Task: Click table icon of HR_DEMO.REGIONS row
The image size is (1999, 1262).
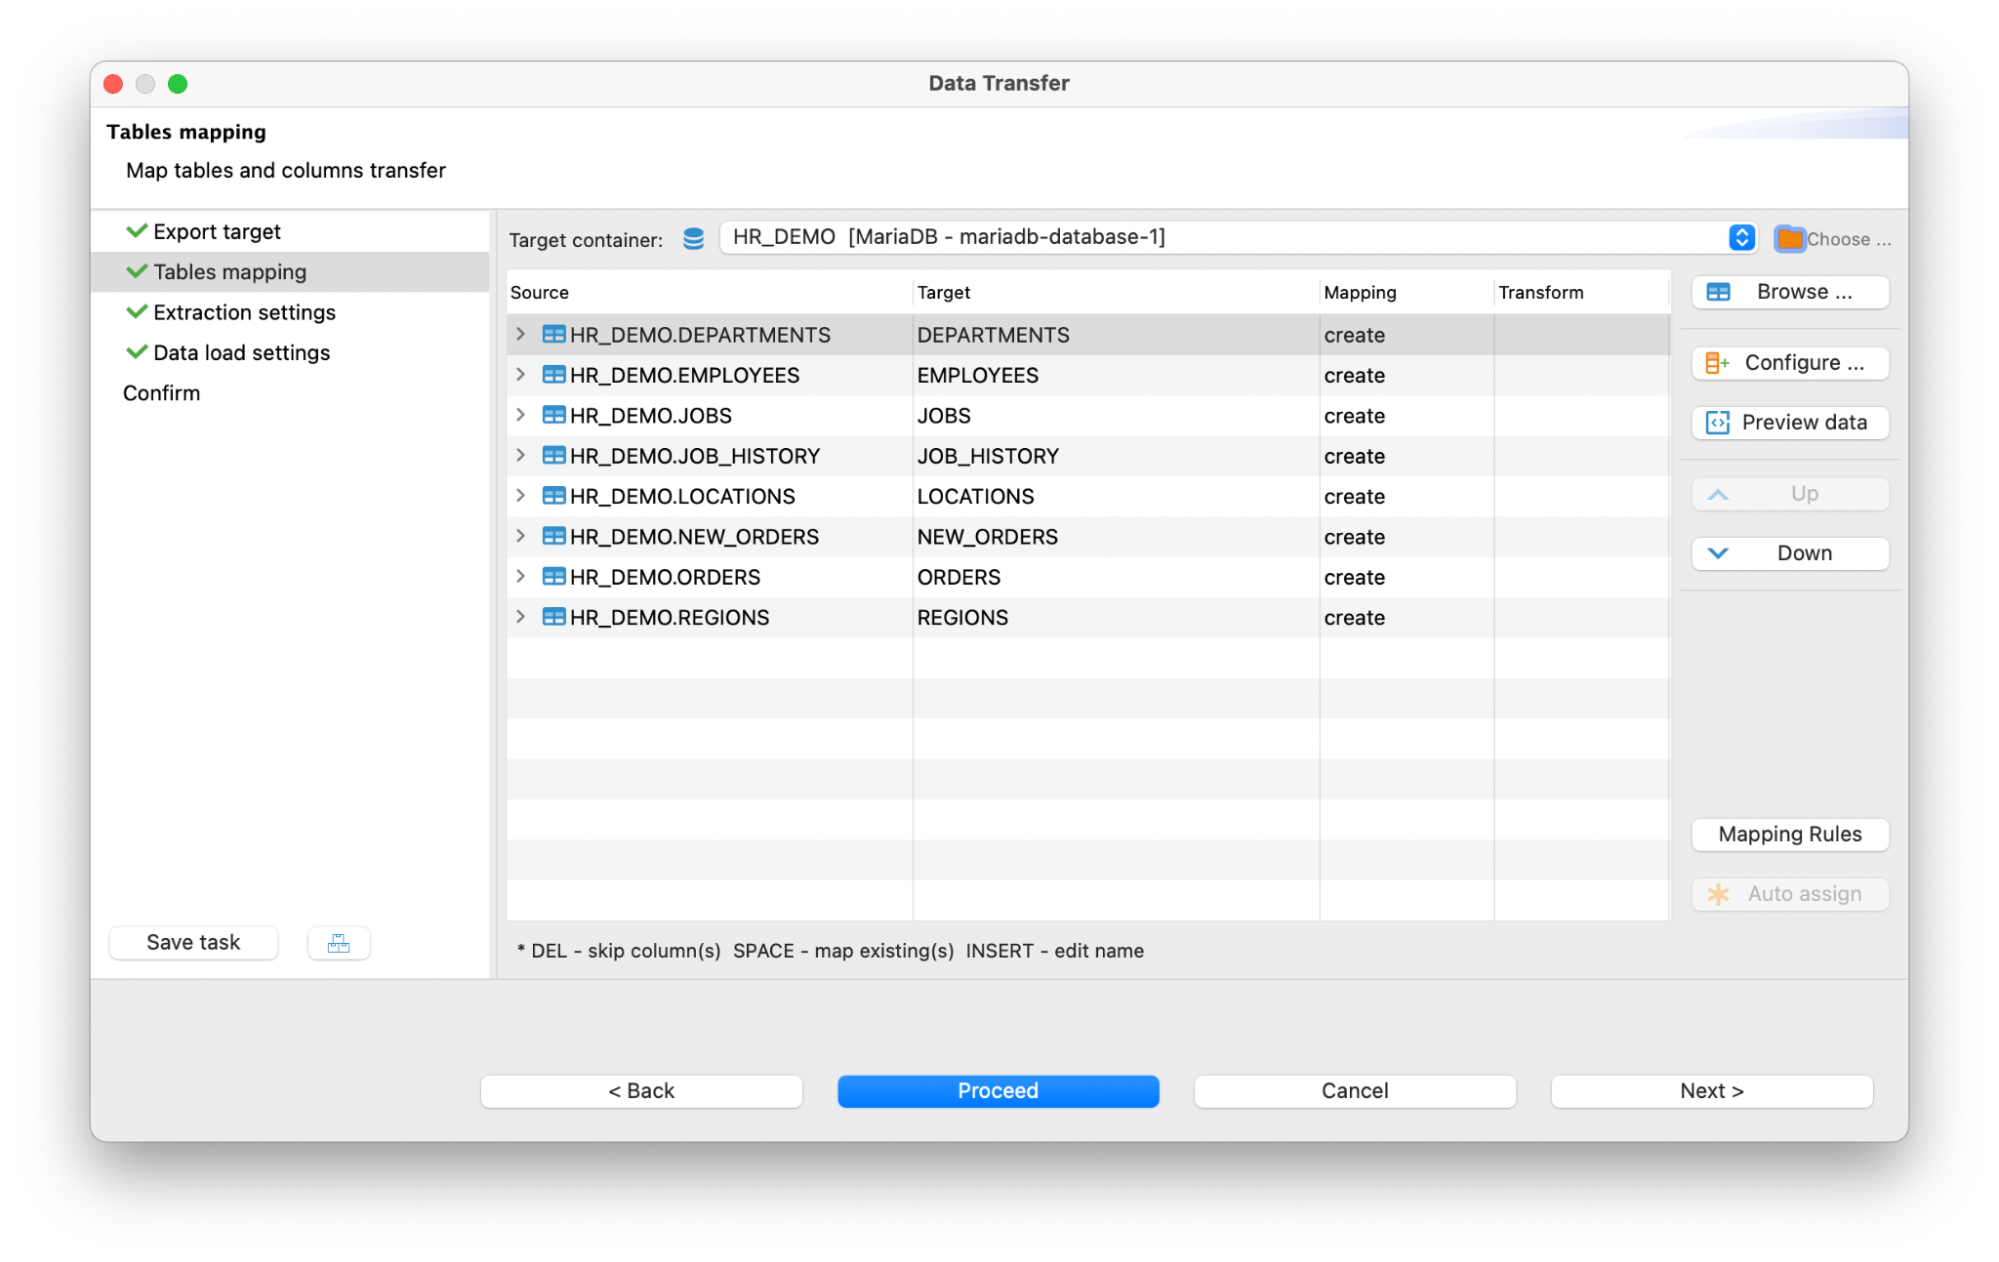Action: point(554,617)
